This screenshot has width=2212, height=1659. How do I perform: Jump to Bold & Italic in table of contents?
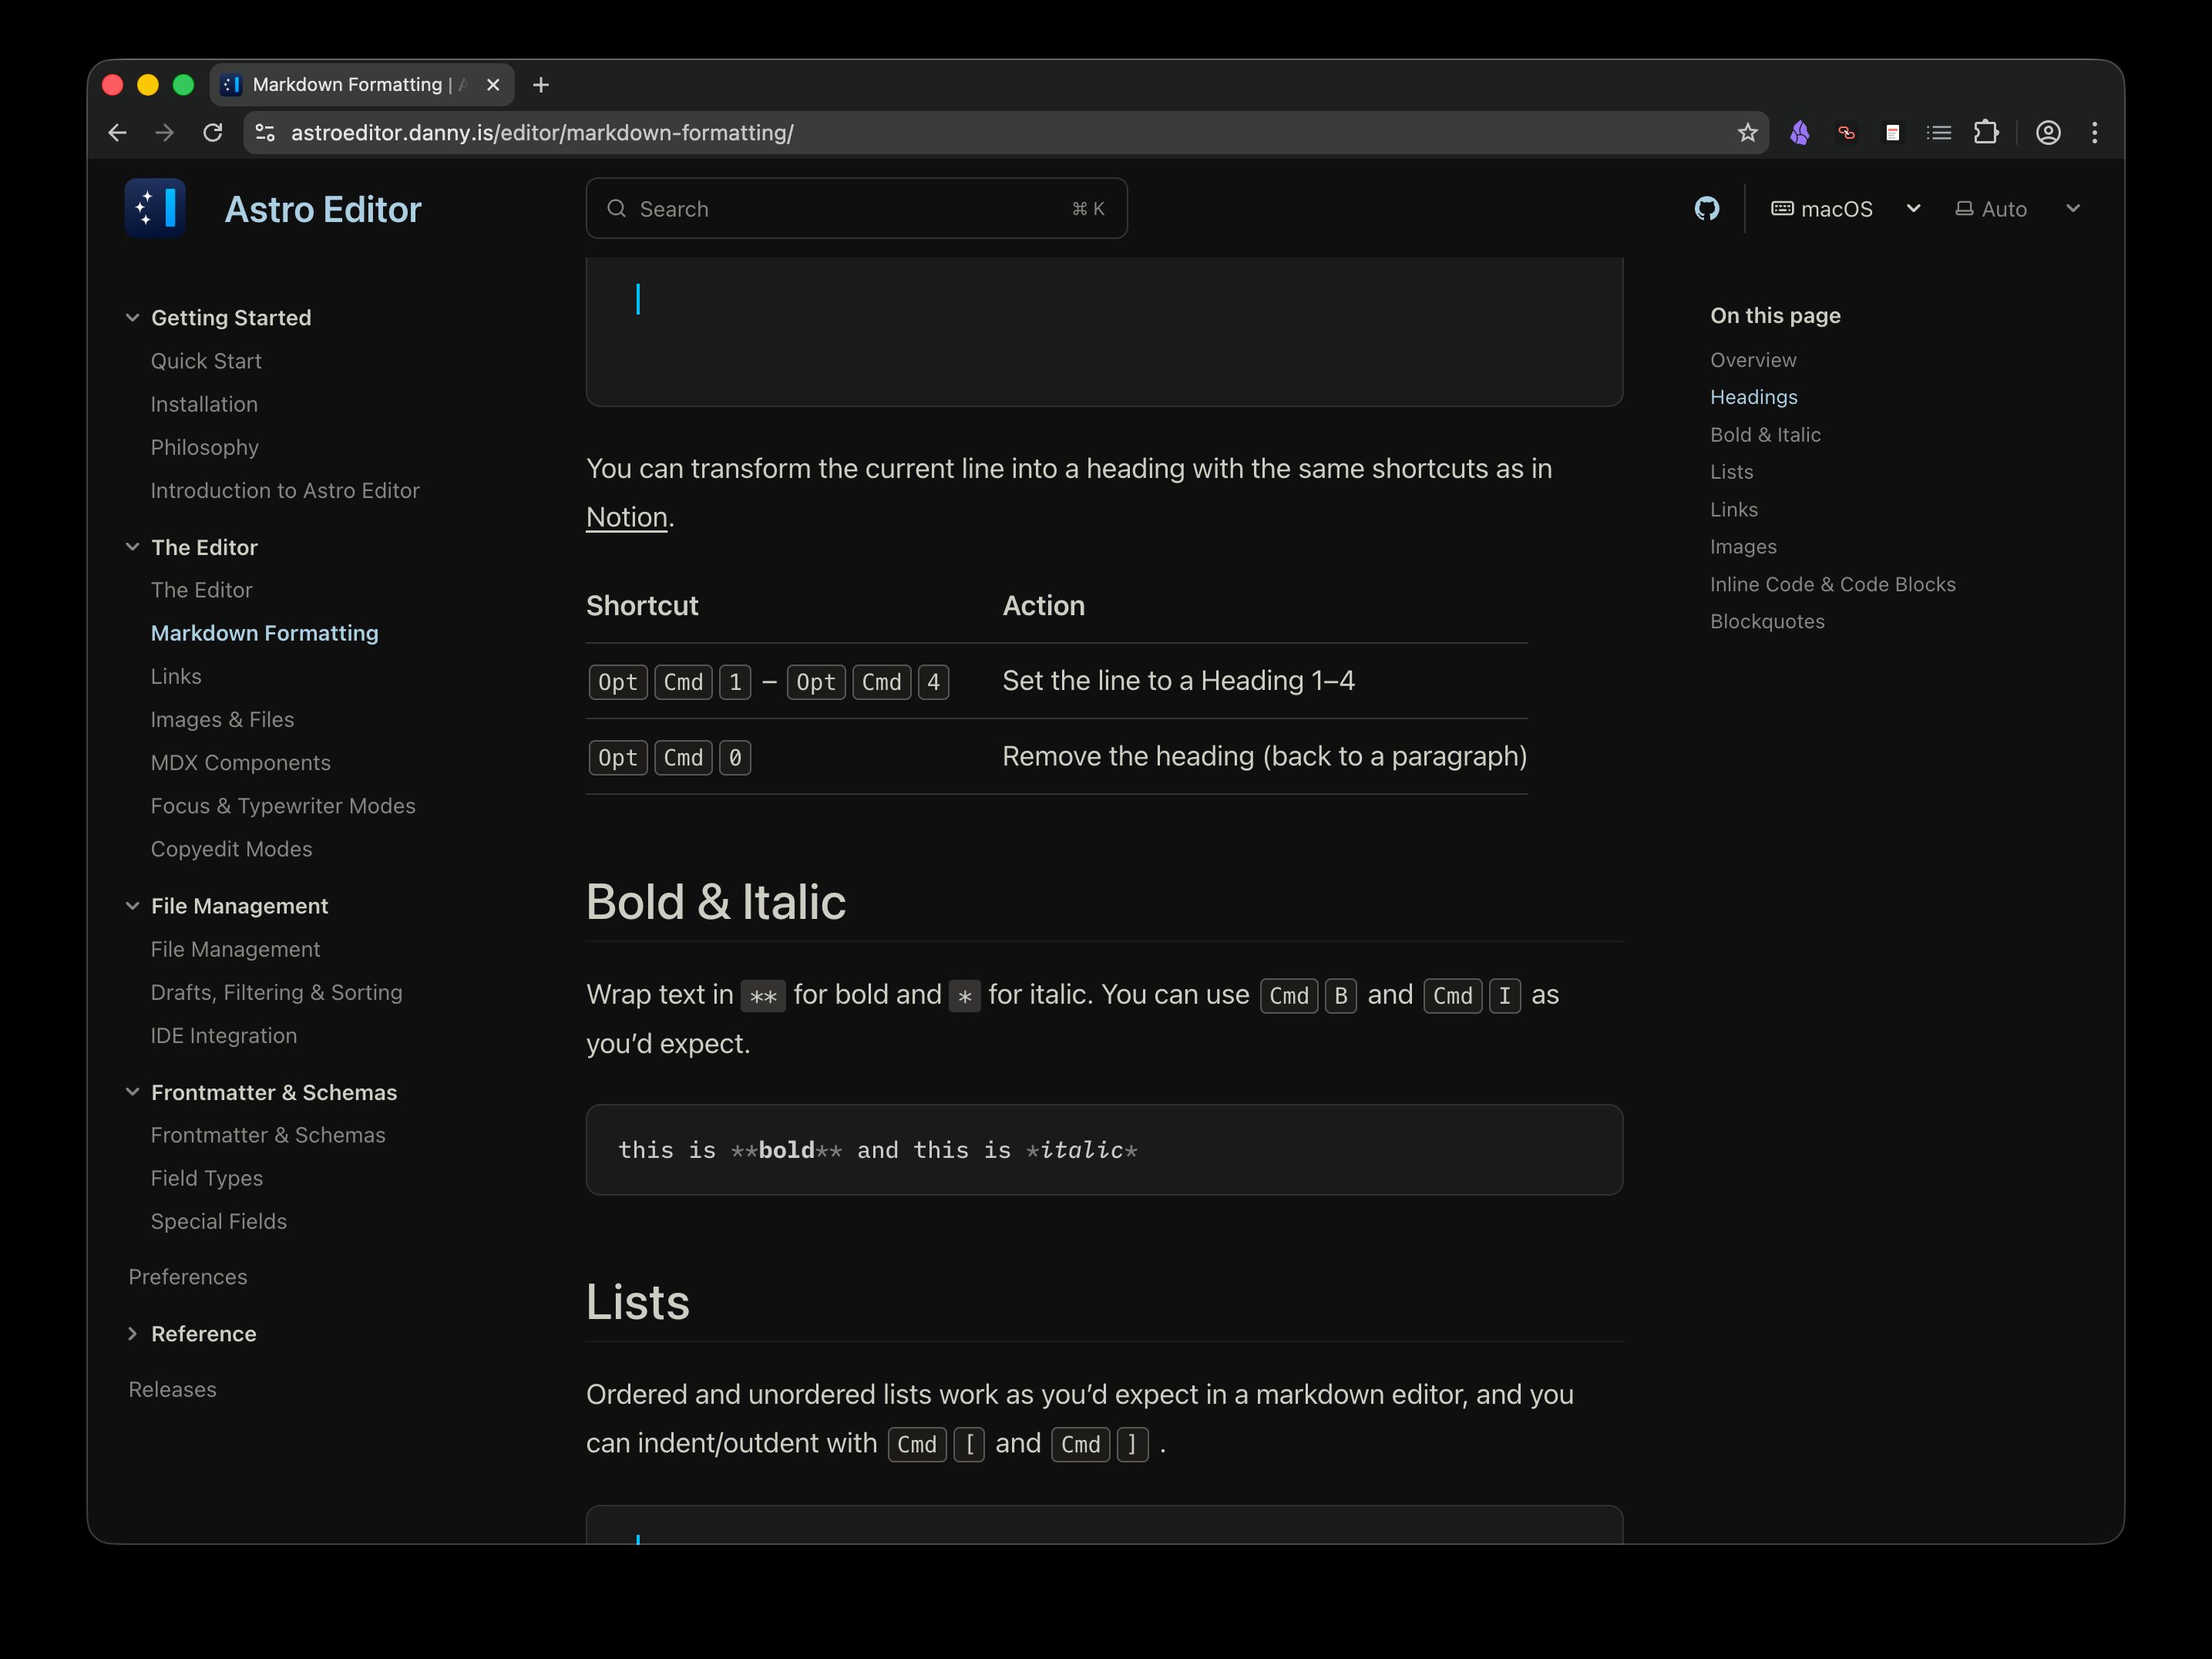pyautogui.click(x=1765, y=434)
